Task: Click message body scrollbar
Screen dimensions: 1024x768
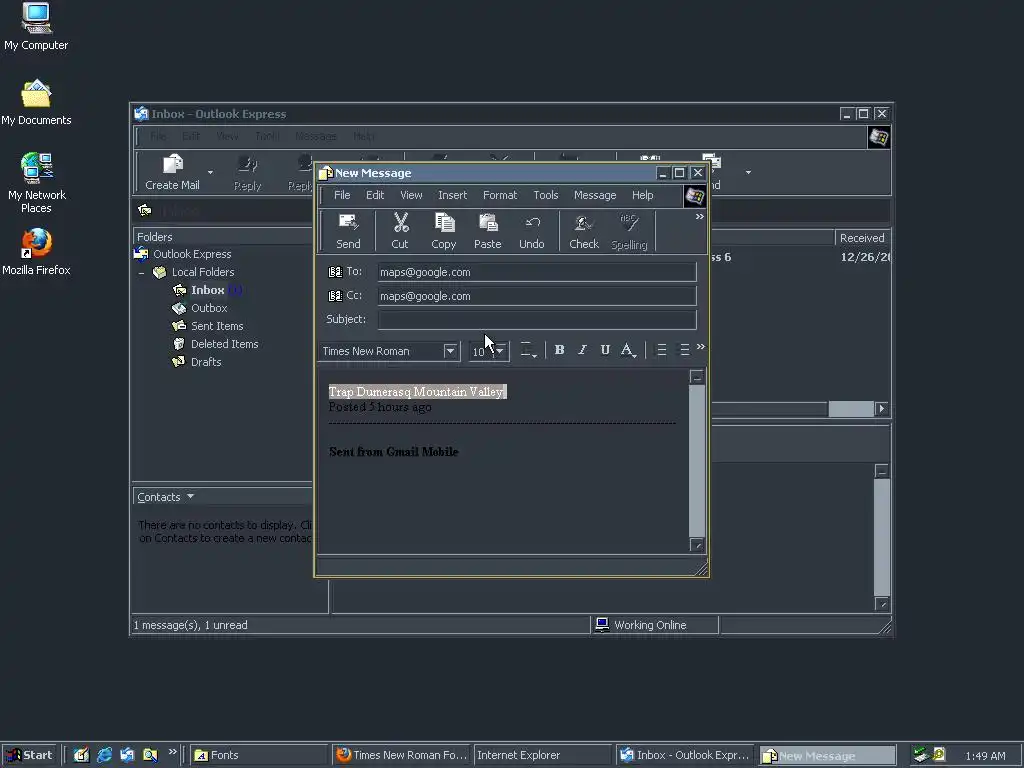Action: pos(697,460)
